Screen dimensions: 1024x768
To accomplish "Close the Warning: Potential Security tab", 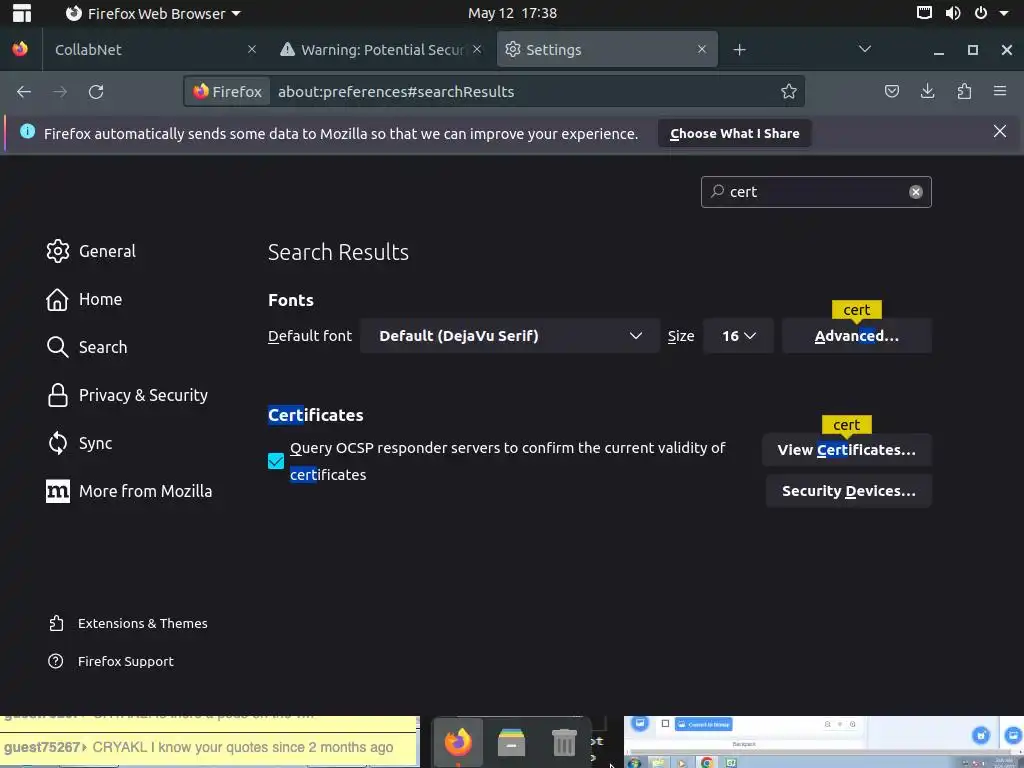I will (477, 49).
